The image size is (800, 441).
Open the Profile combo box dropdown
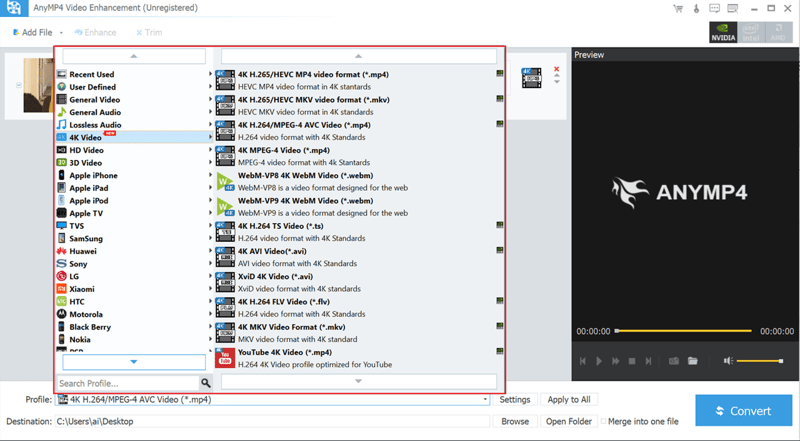[x=485, y=400]
